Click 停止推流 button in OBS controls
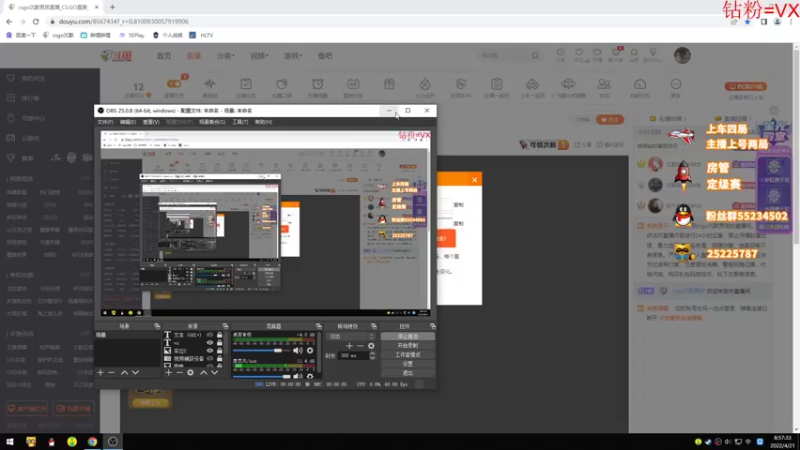 click(408, 336)
